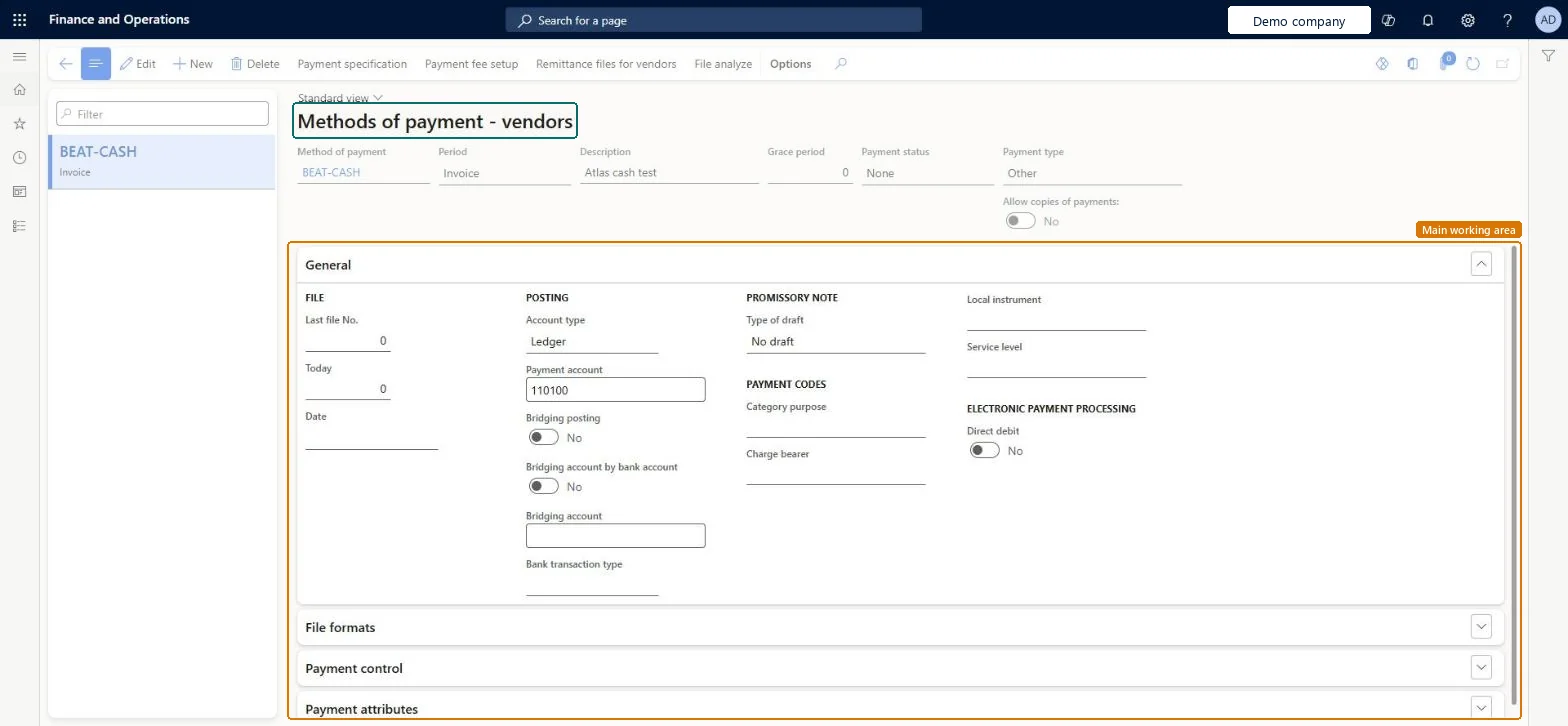Open Payment specification menu
The width and height of the screenshot is (1568, 726).
pyautogui.click(x=352, y=64)
